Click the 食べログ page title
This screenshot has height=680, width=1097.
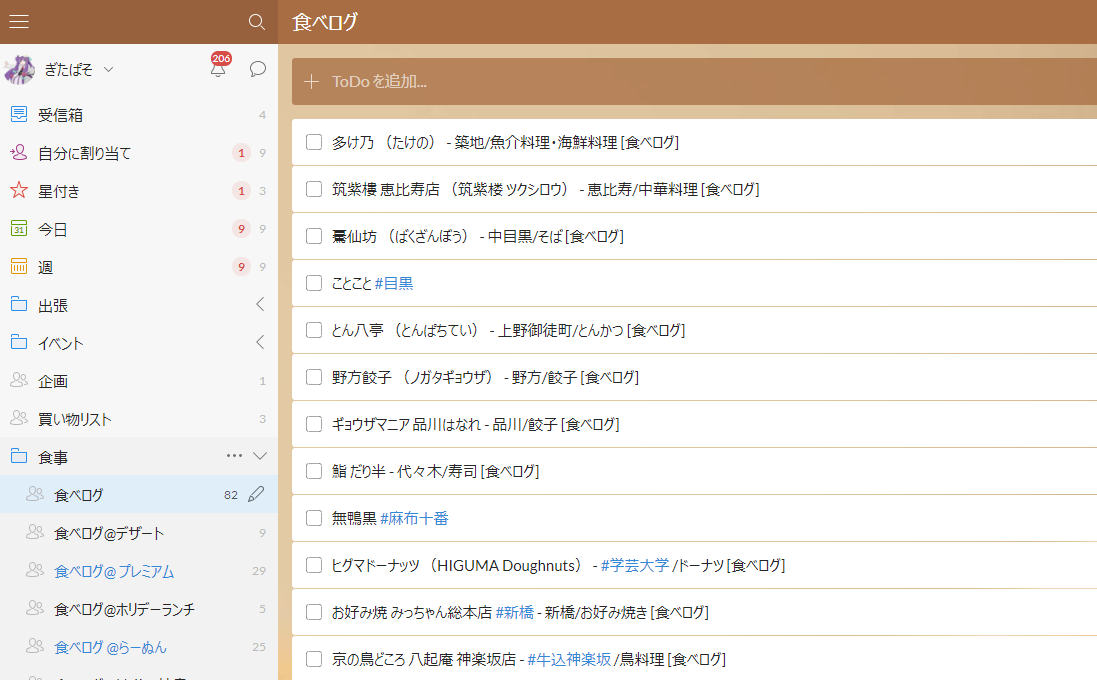tap(325, 22)
